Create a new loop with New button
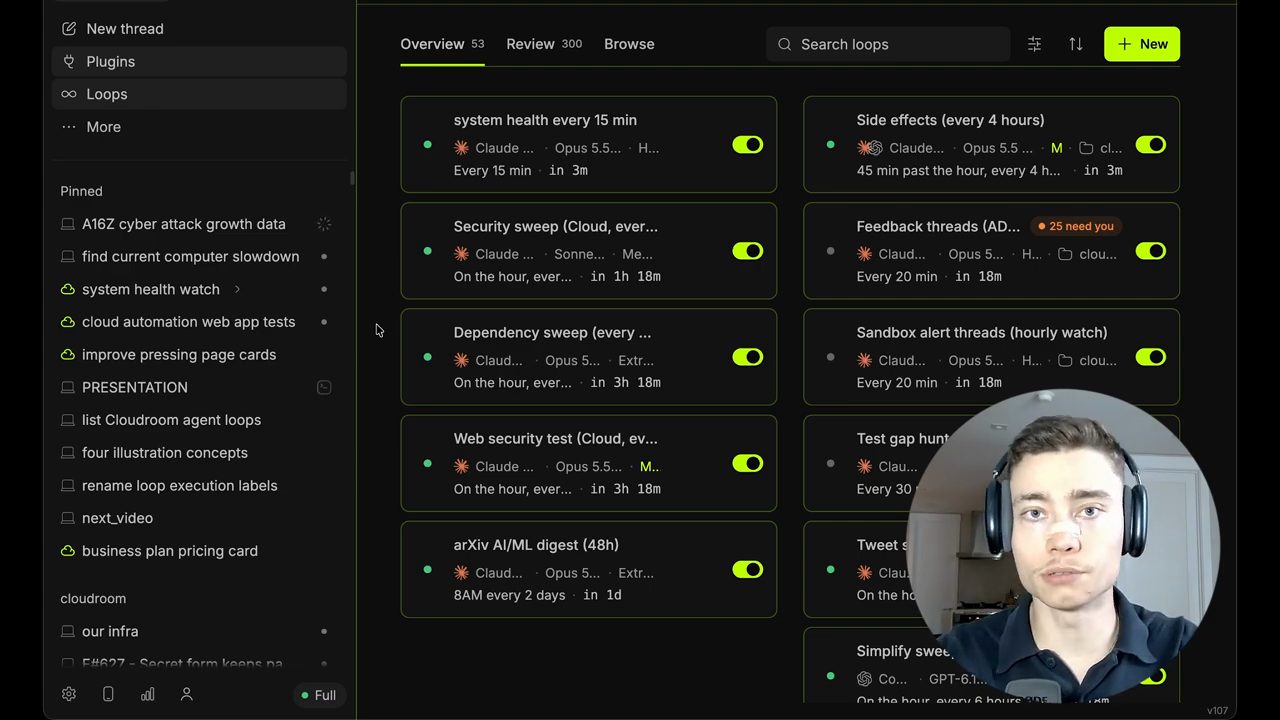 1142,44
